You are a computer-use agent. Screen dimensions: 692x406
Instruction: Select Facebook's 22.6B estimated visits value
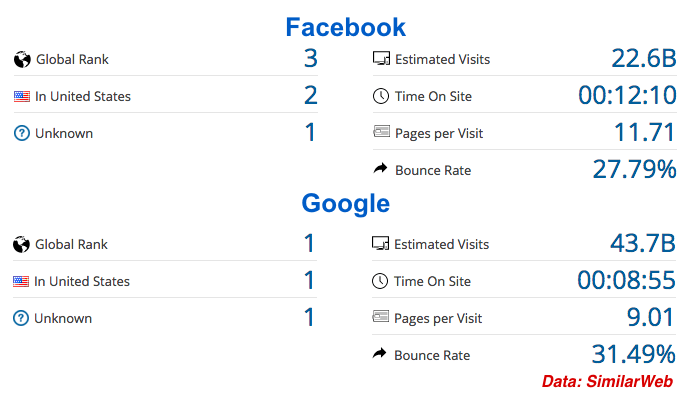pos(644,59)
